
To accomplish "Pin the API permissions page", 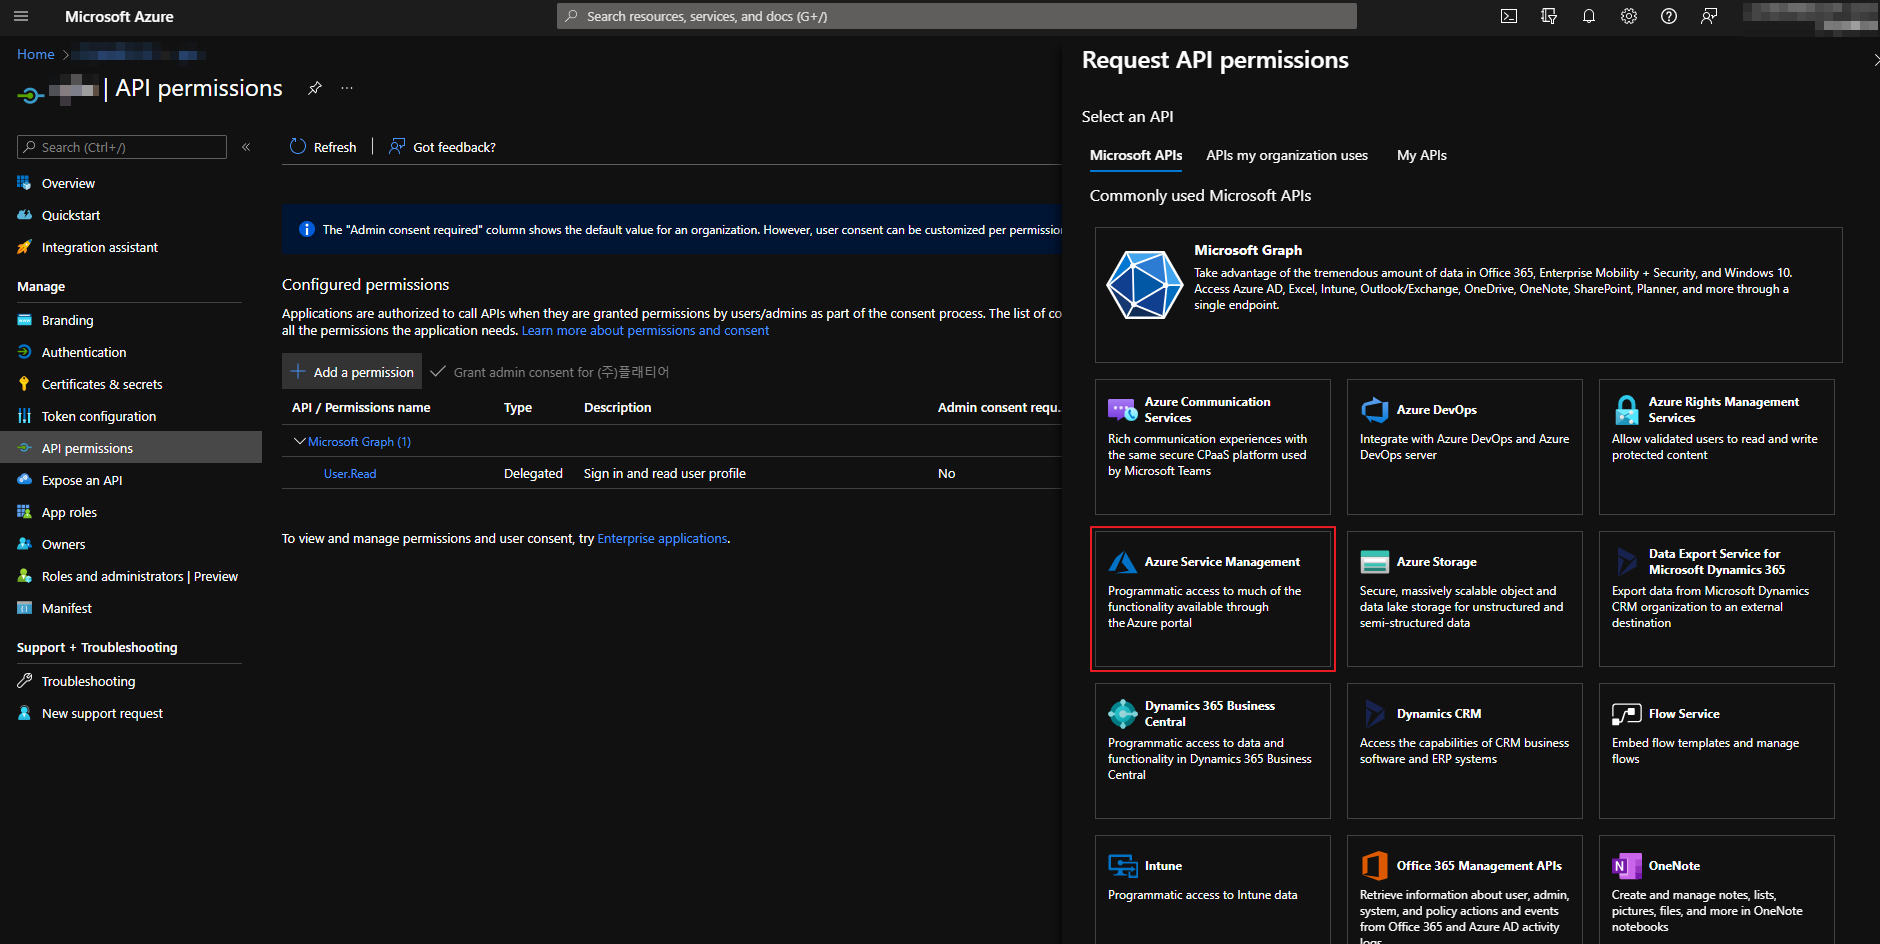I will (x=315, y=88).
